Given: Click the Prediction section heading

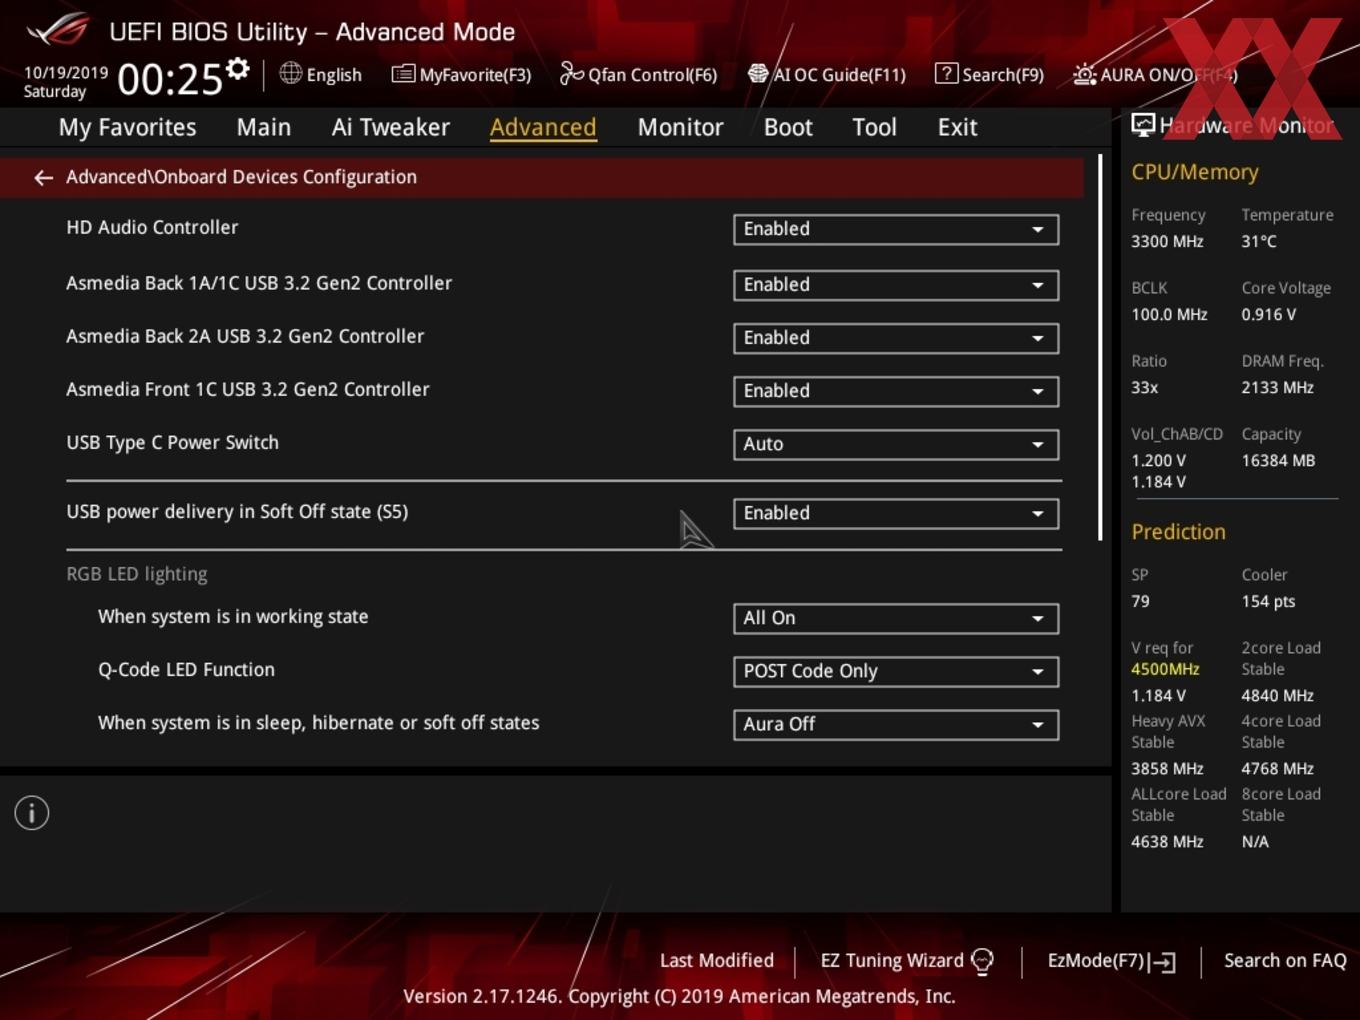Looking at the screenshot, I should pyautogui.click(x=1178, y=532).
